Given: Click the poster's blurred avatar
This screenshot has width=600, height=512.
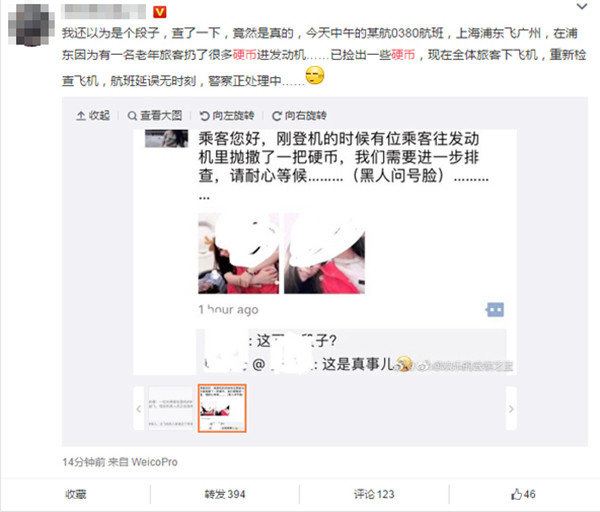Looking at the screenshot, I should [31, 25].
